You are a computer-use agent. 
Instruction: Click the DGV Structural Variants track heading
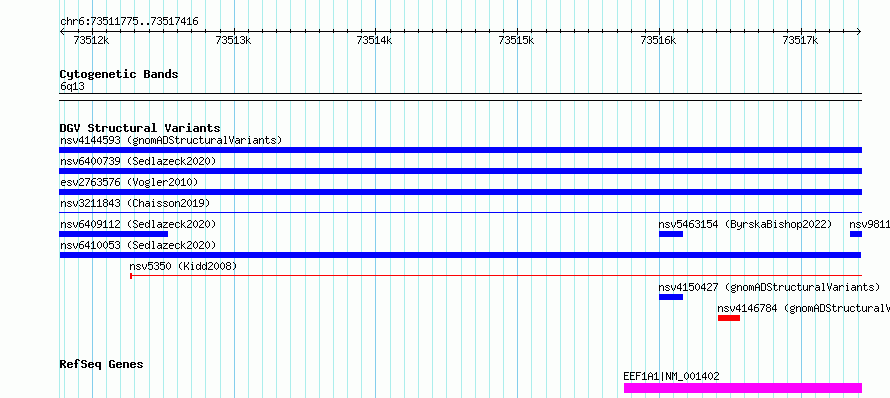[x=140, y=128]
